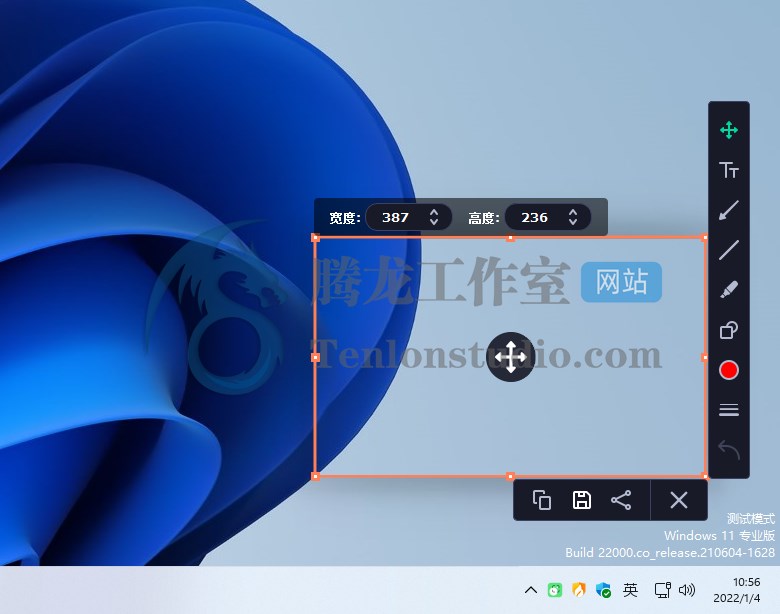Image resolution: width=780 pixels, height=614 pixels.
Task: Open the green tray app icon
Action: (555, 590)
